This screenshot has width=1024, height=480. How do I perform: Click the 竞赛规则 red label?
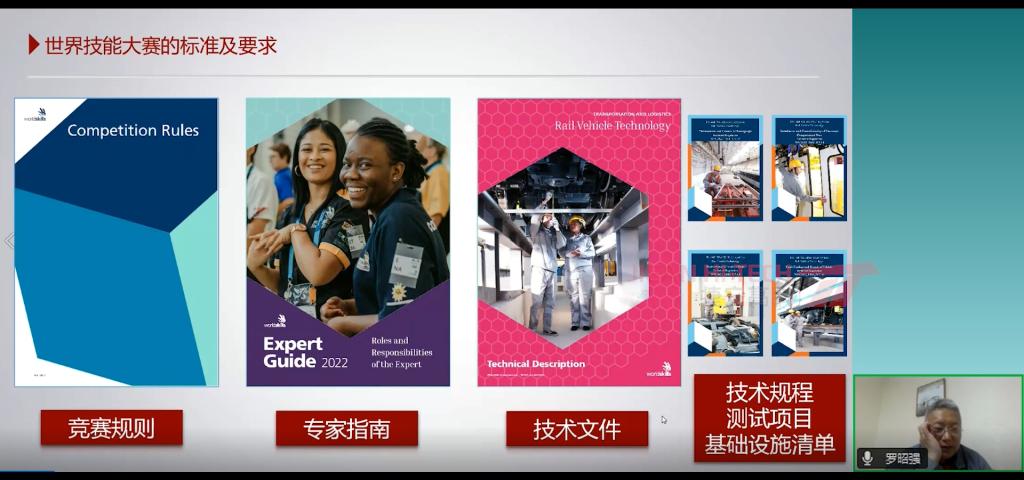[111, 428]
